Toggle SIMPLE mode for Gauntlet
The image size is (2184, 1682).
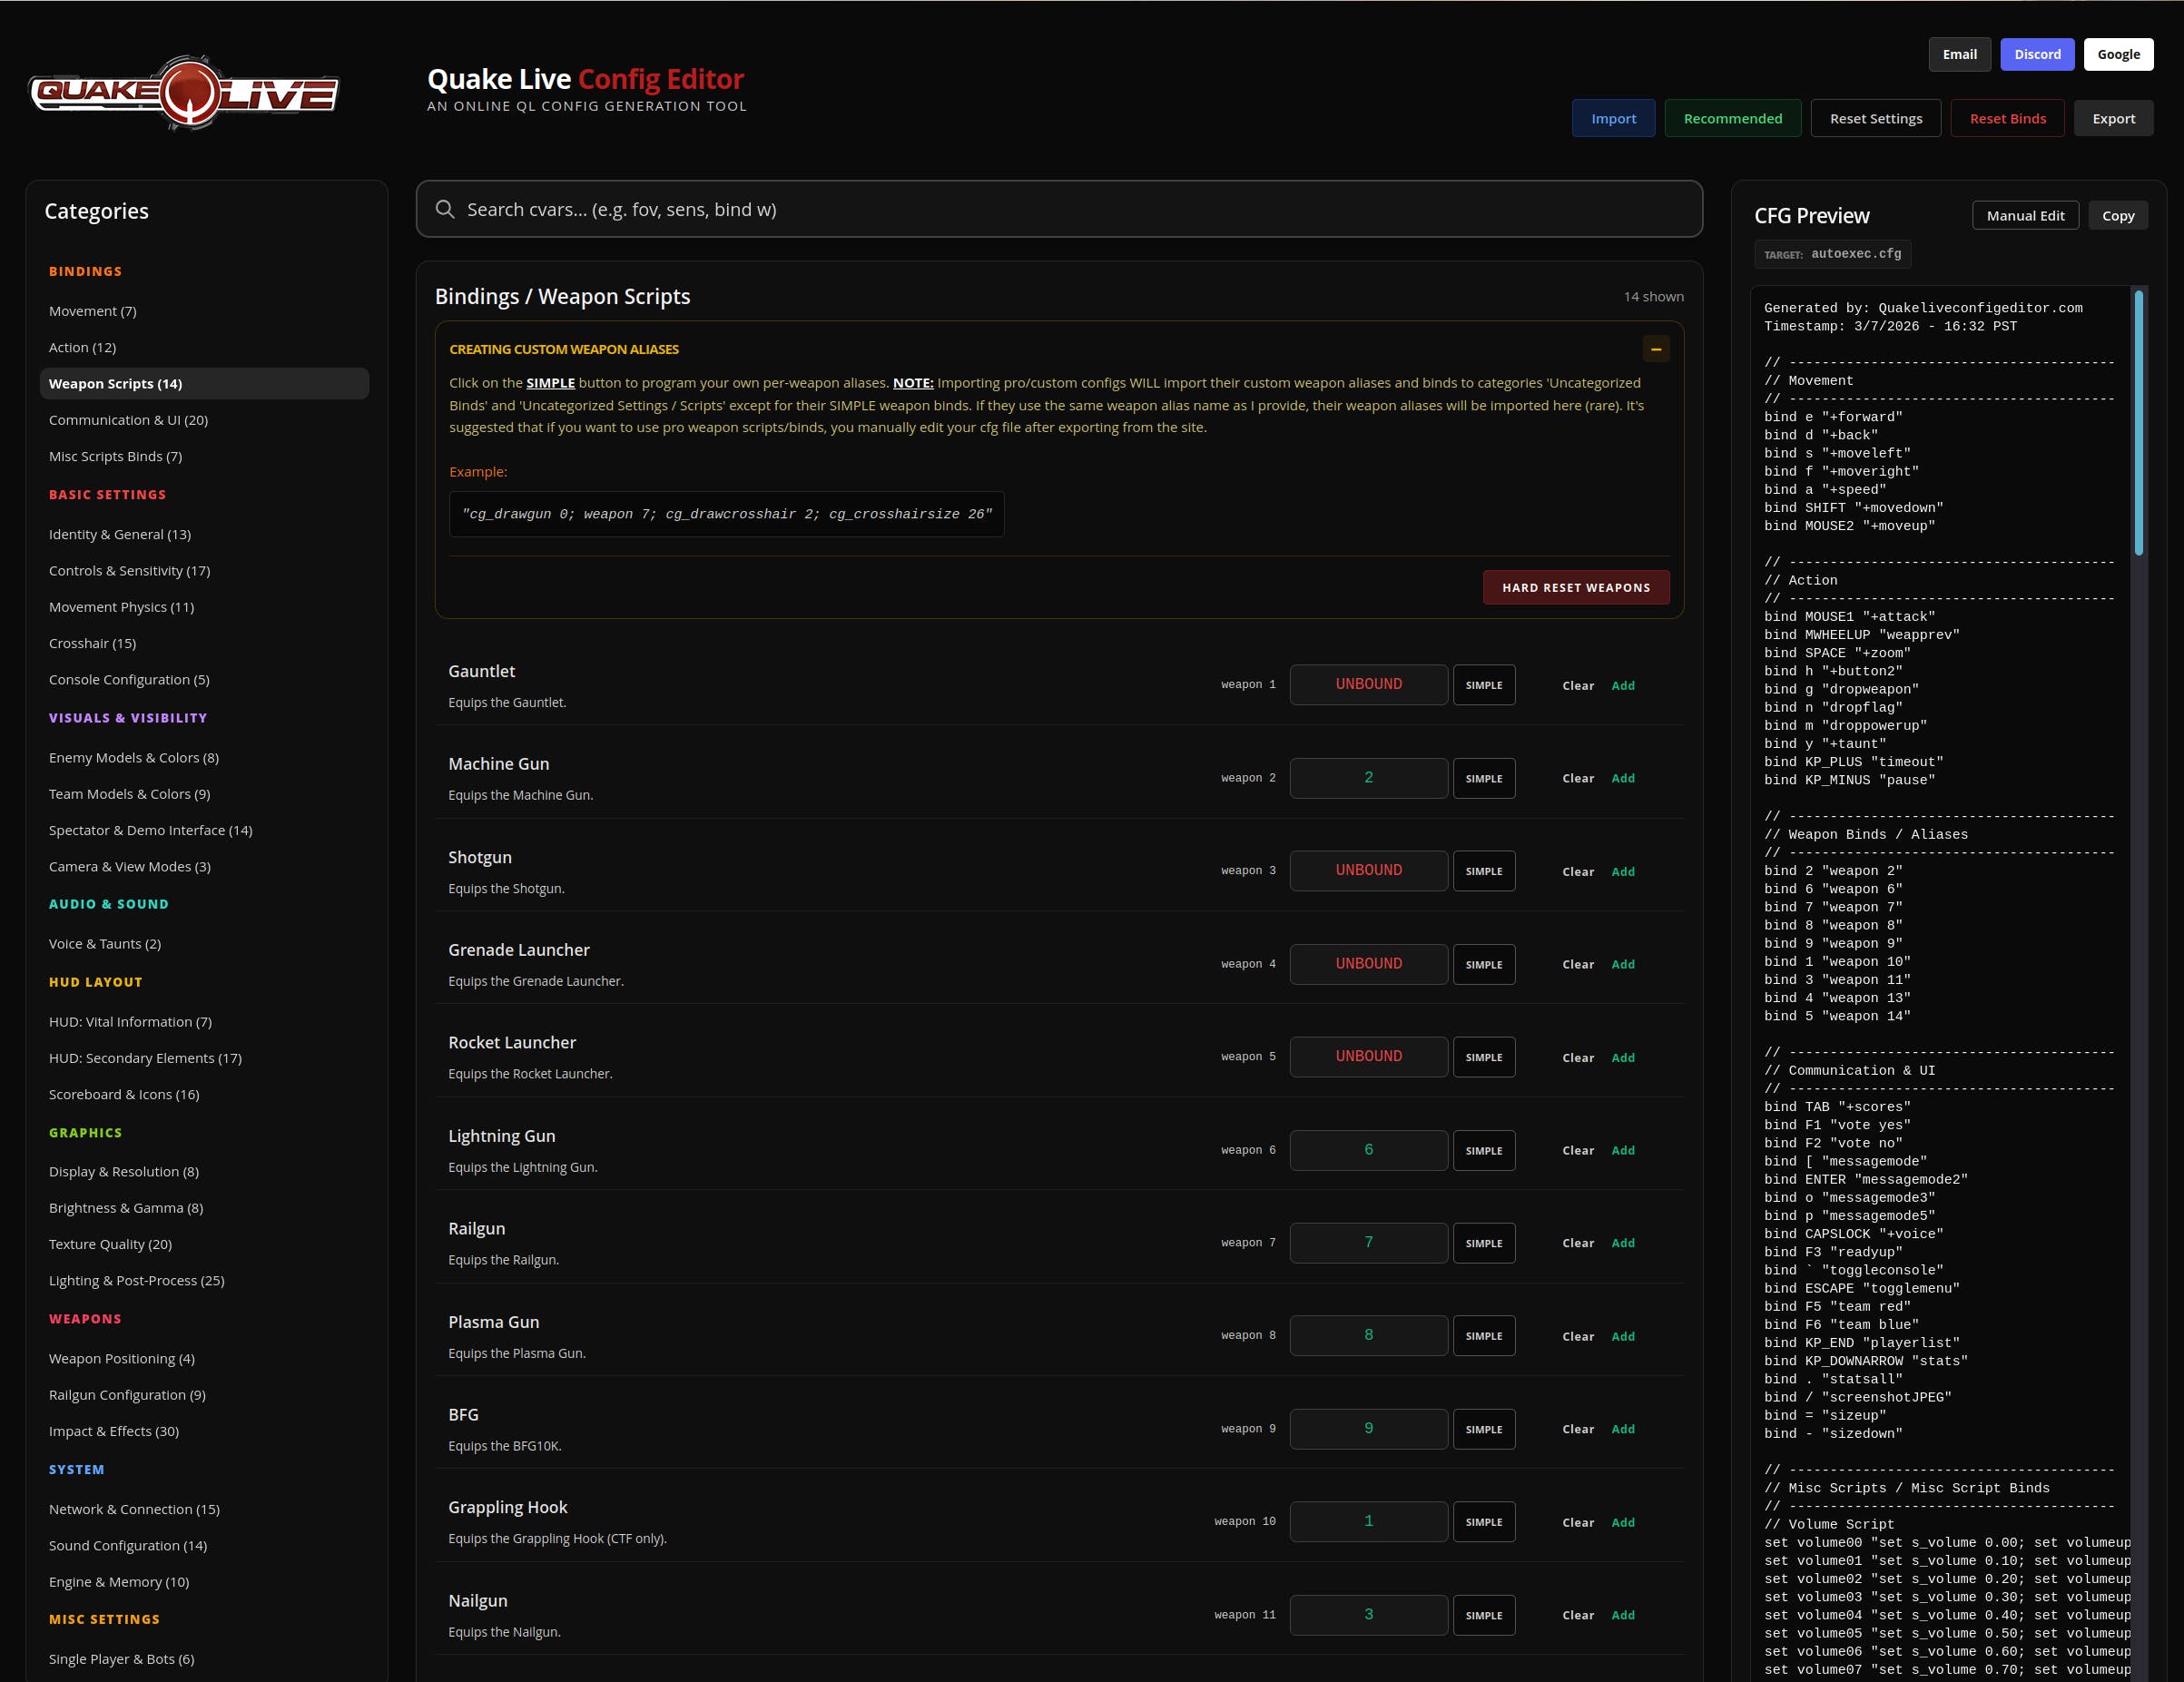pyautogui.click(x=1483, y=685)
